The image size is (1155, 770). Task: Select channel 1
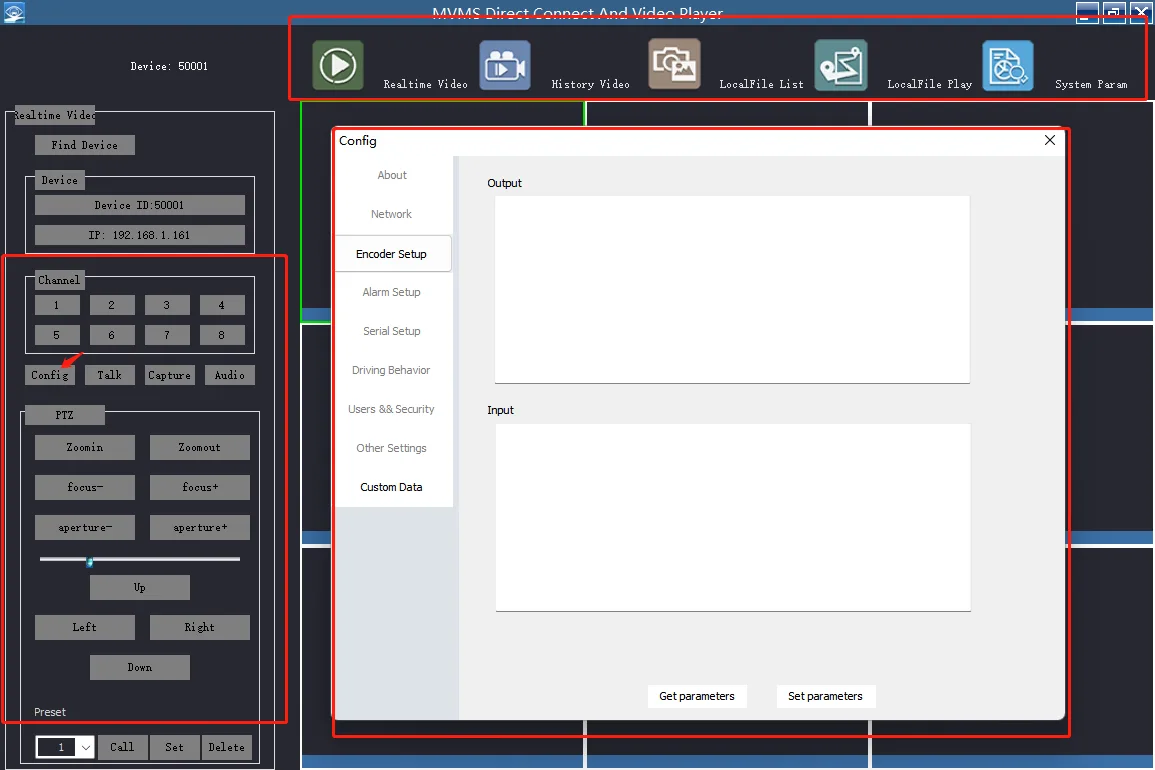(x=57, y=305)
